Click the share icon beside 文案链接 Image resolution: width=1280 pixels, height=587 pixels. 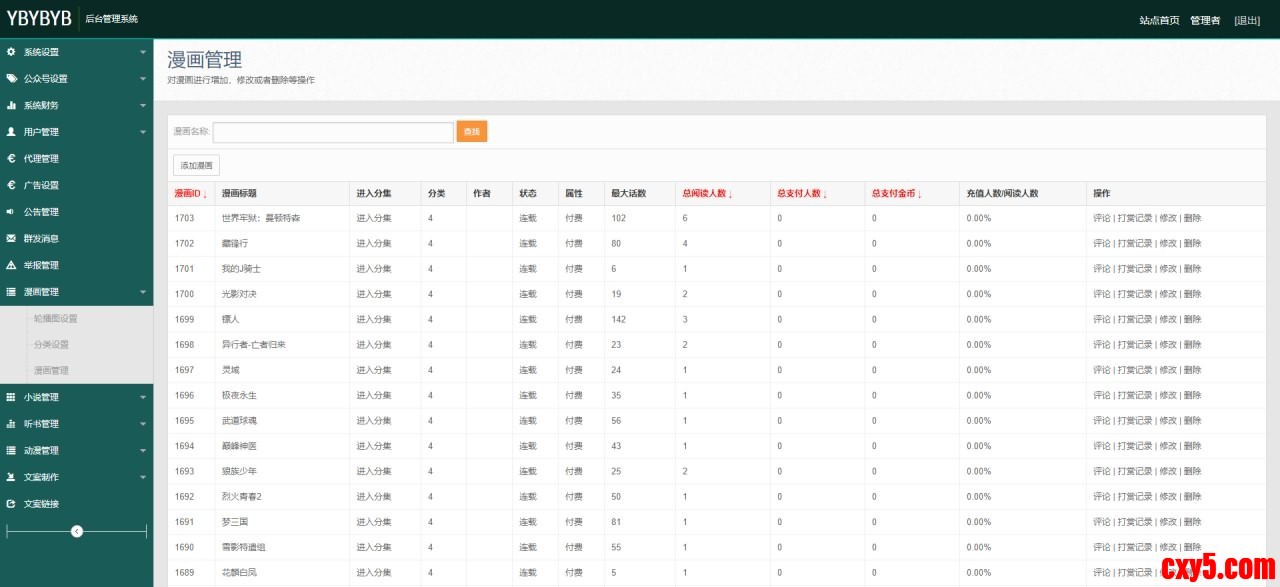pyautogui.click(x=11, y=504)
